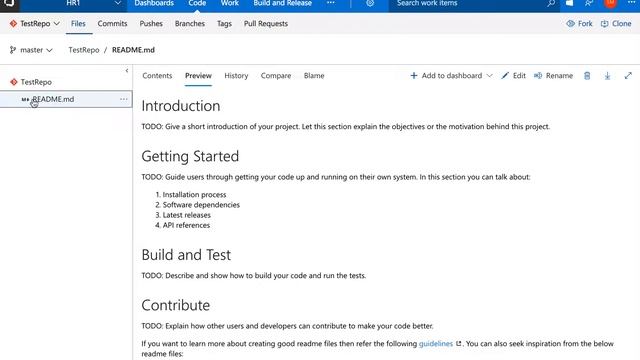Screen dimensions: 640x360
Task: Click the Contribute heading
Action: [176, 305]
